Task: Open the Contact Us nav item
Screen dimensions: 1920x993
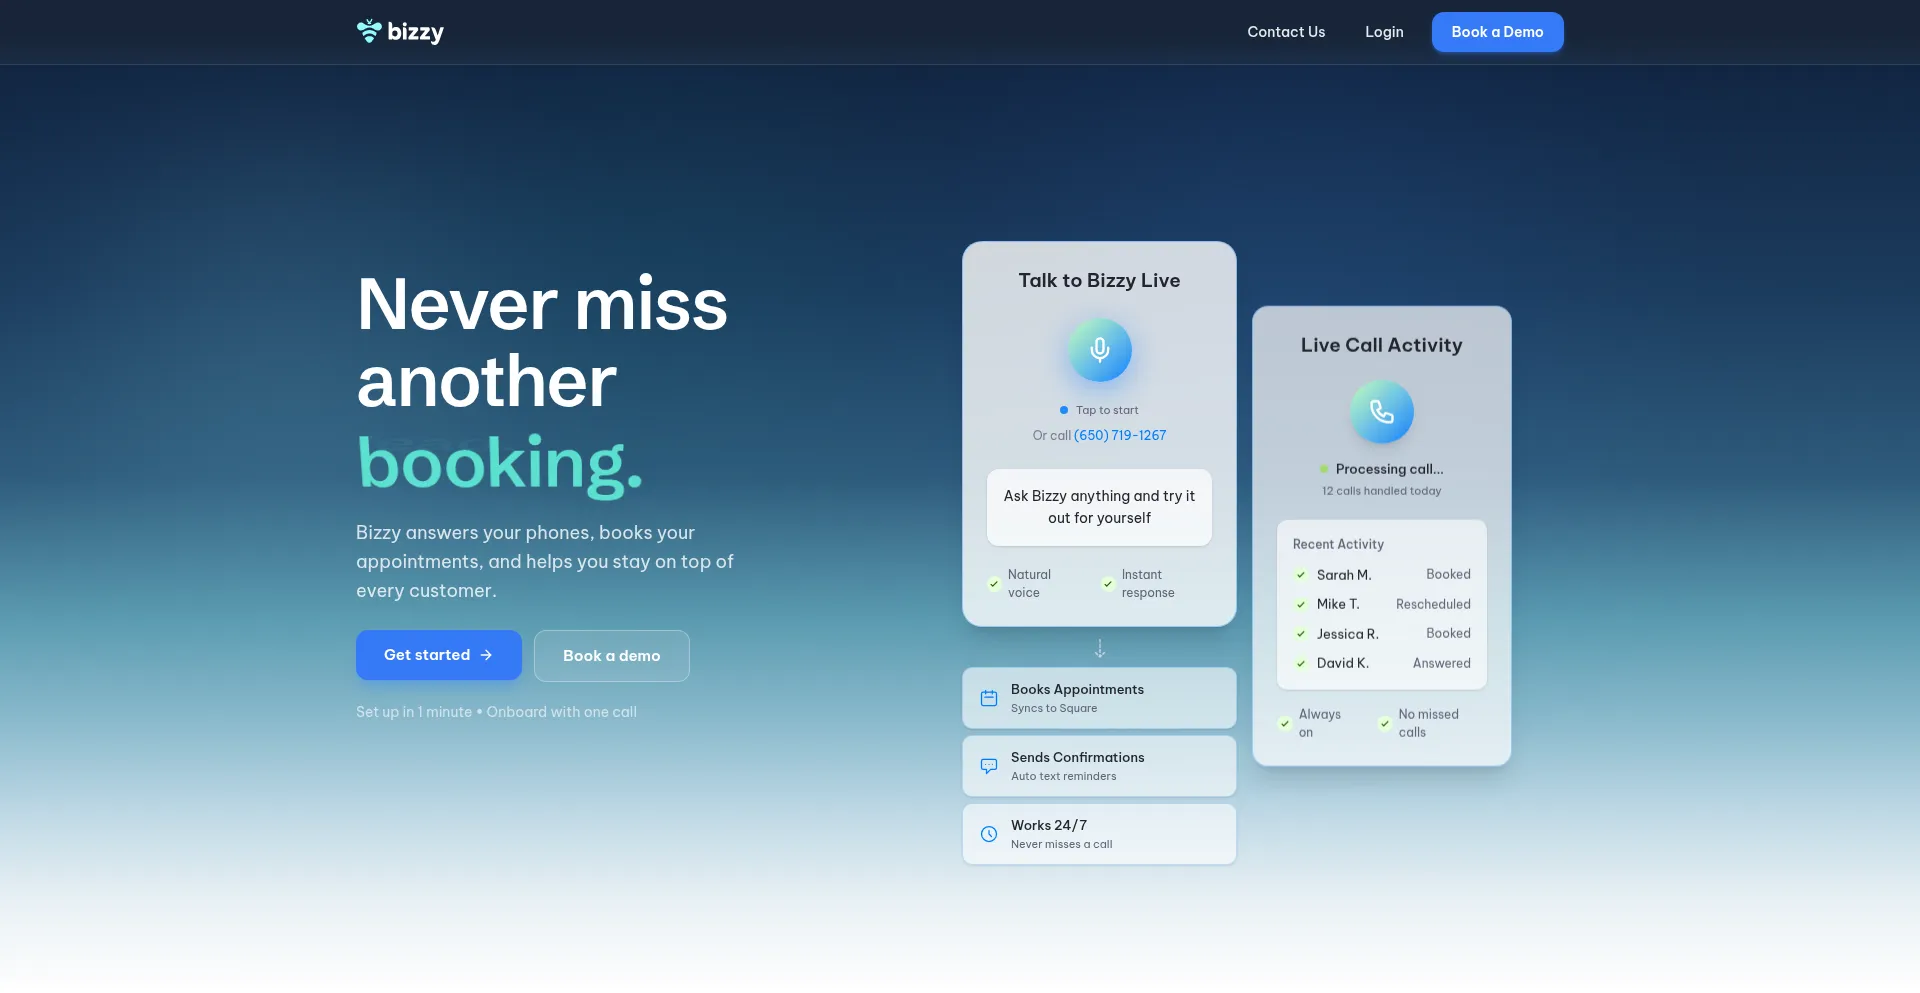Action: pyautogui.click(x=1286, y=32)
